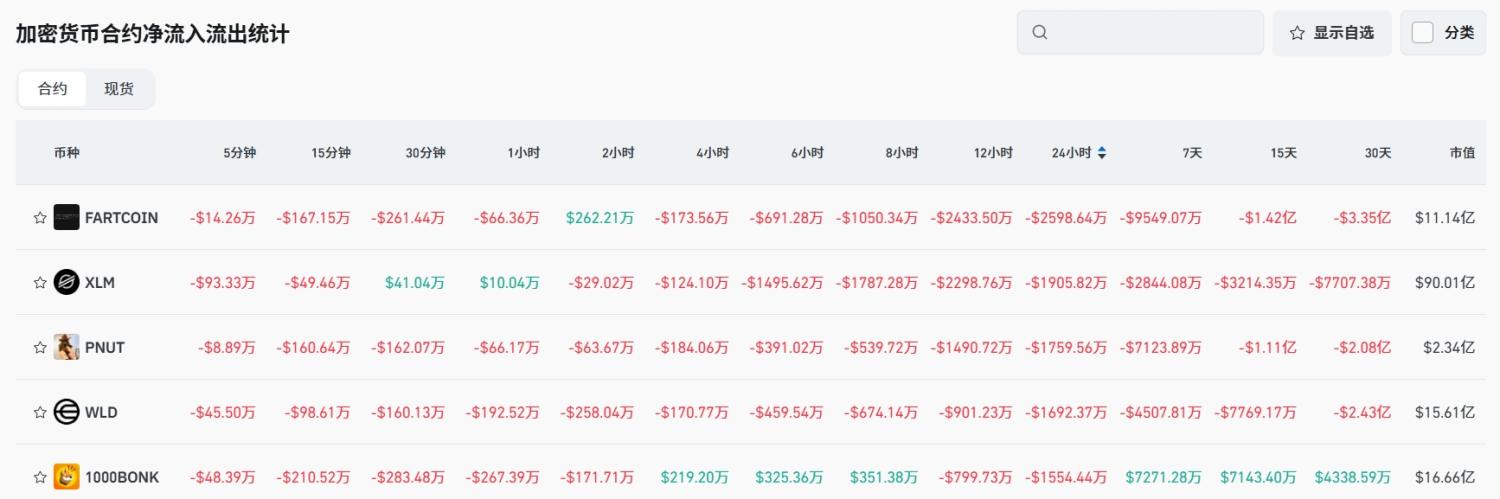Select the 合约 tab
1500x499 pixels.
pos(53,89)
